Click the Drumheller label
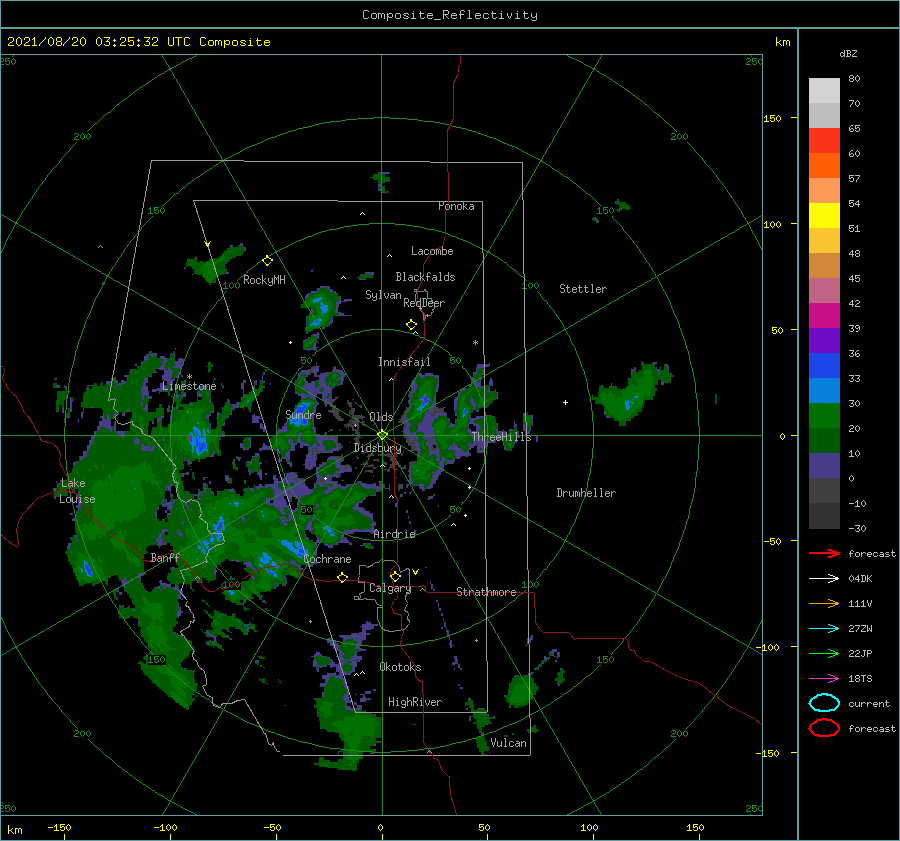 pos(586,493)
